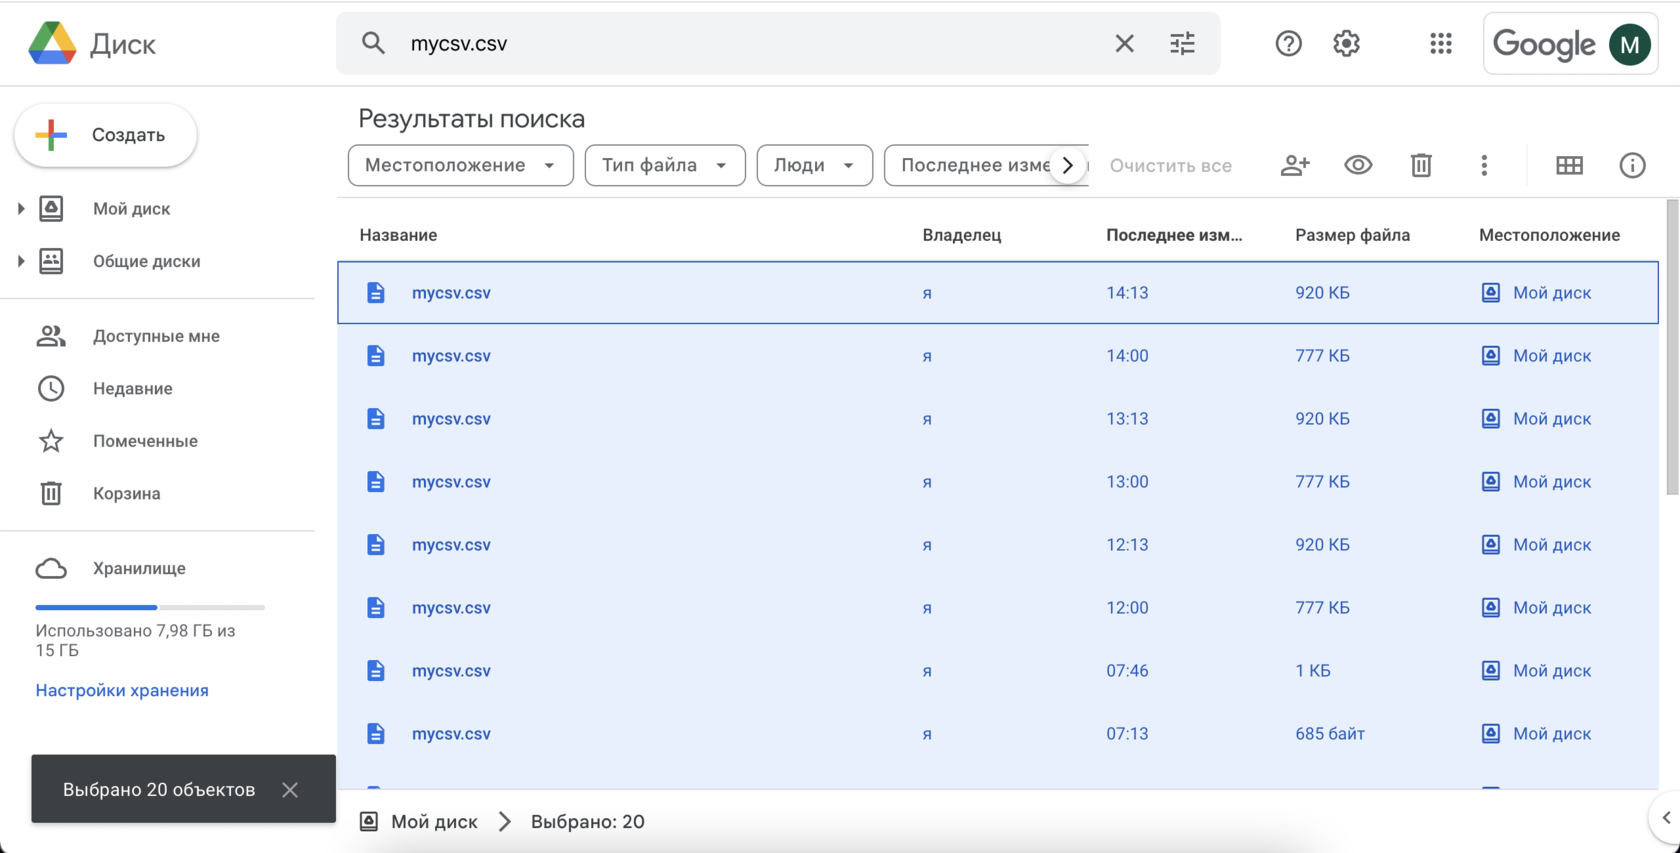Open the Люди filter dropdown
Image resolution: width=1680 pixels, height=853 pixels.
814,165
